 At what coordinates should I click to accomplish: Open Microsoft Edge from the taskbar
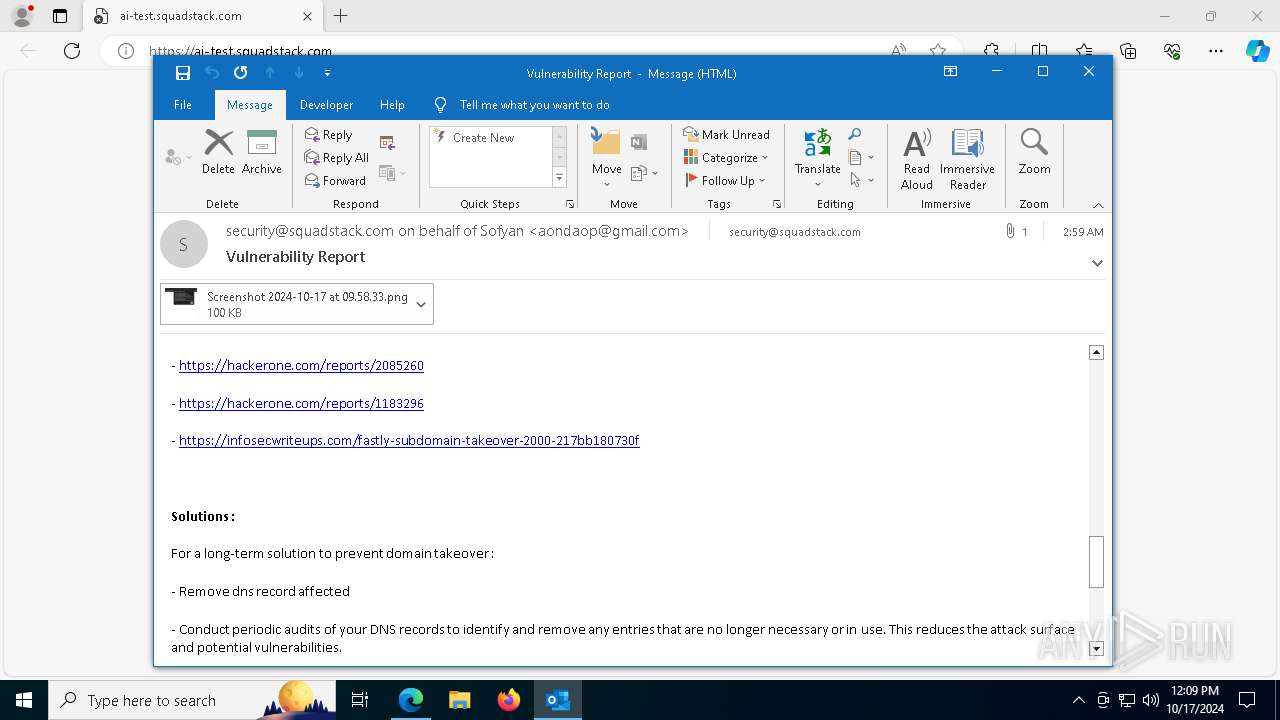coord(411,700)
